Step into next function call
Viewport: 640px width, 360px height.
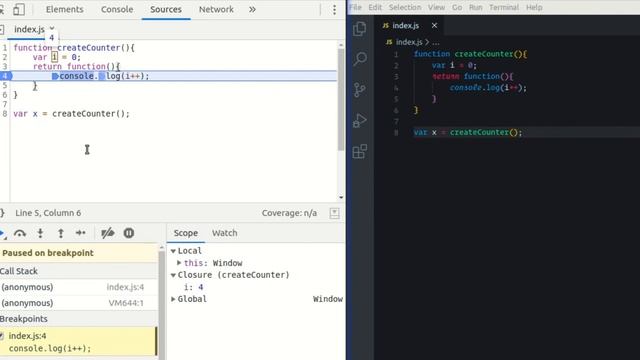(x=40, y=233)
